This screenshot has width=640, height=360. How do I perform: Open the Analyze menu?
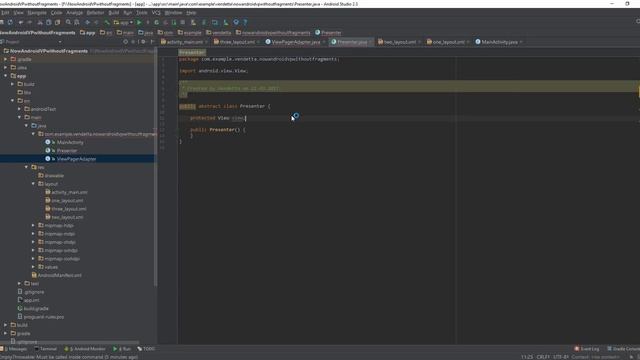74,13
